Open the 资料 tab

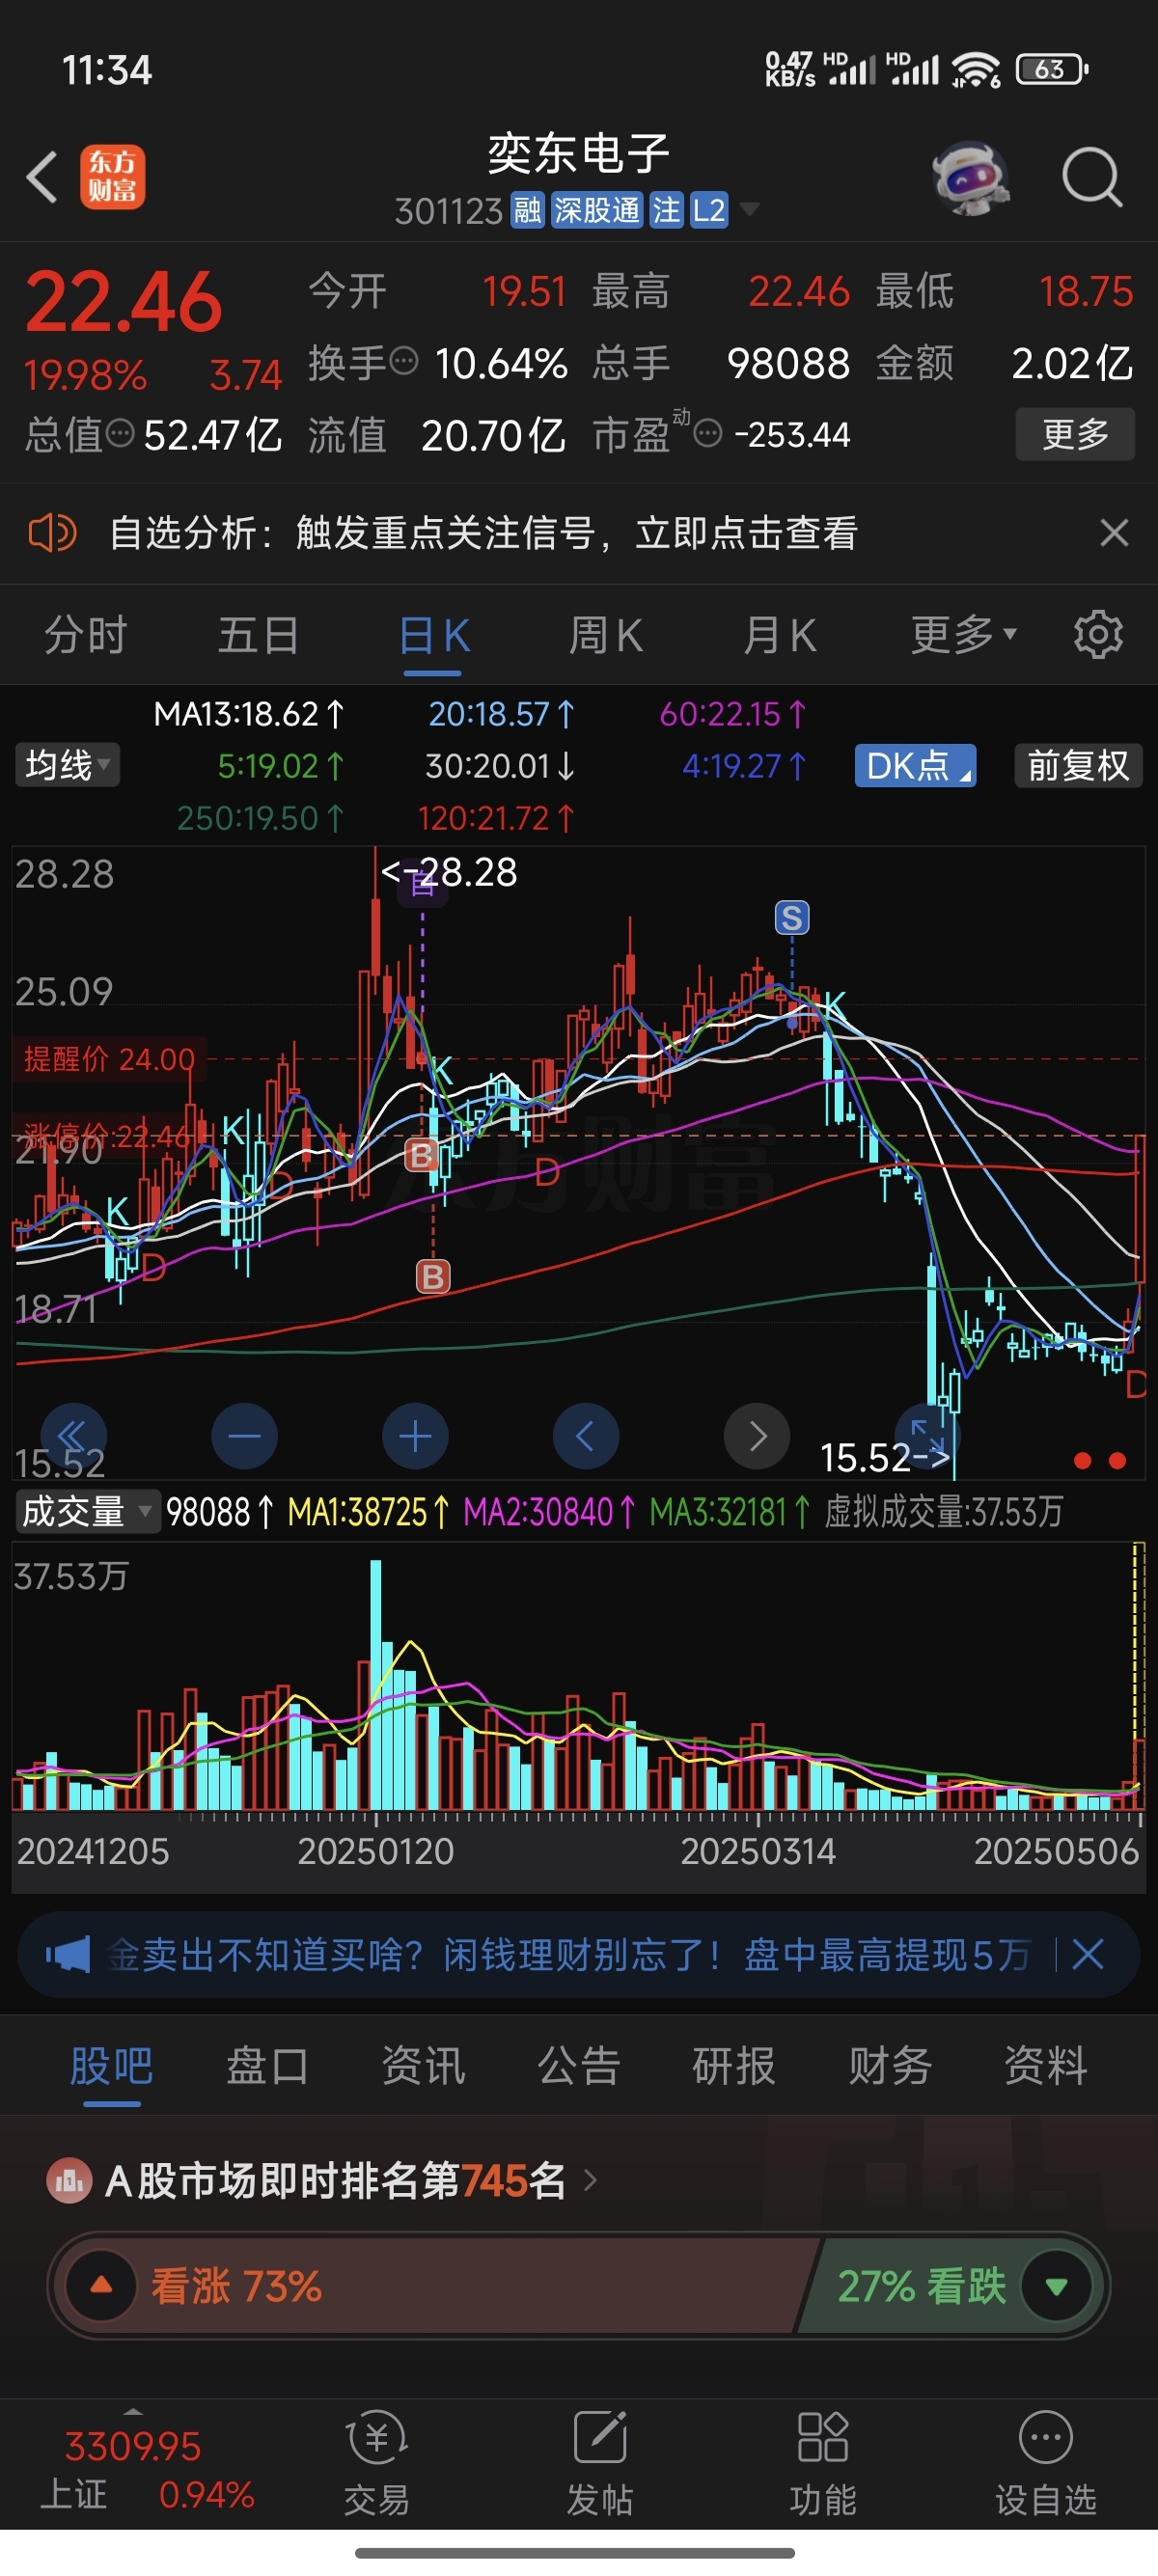click(x=1046, y=2065)
